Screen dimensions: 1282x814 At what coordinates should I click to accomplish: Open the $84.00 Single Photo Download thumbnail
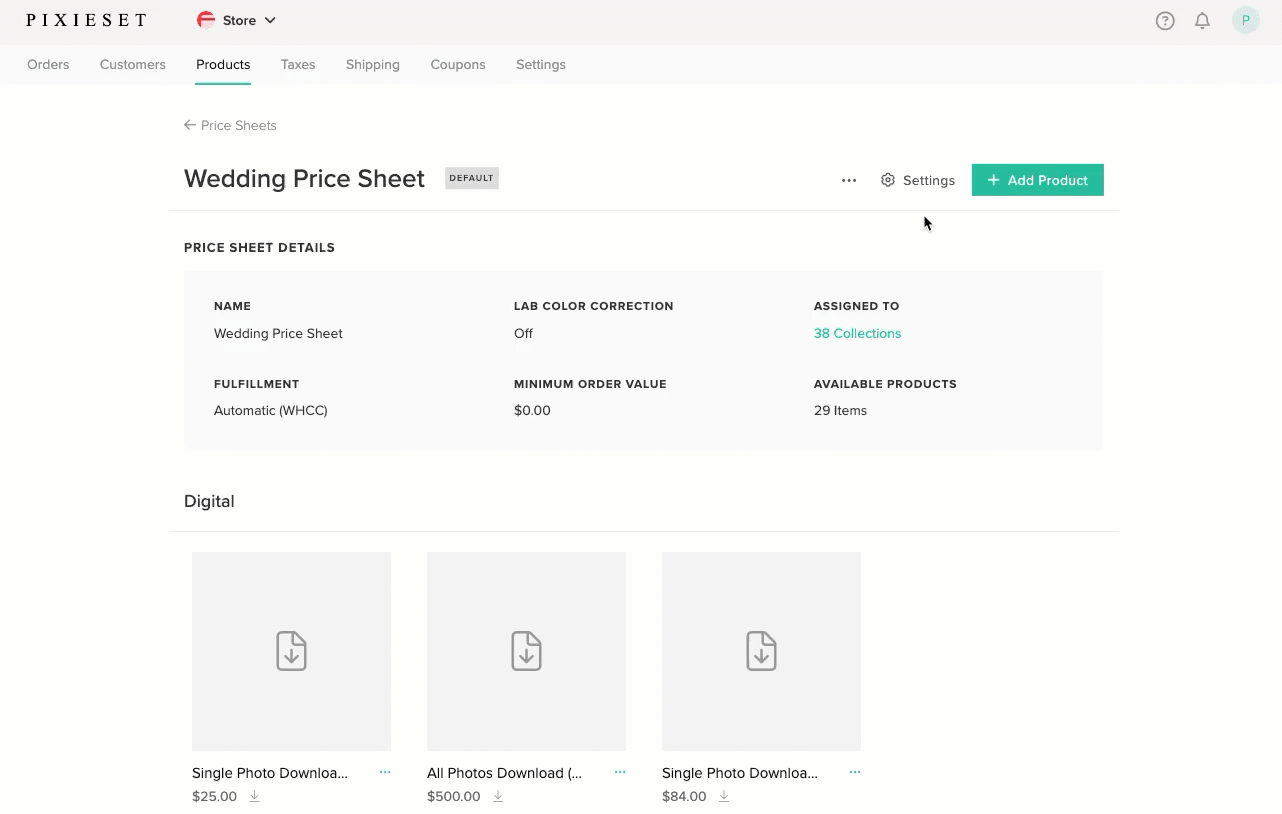click(761, 651)
